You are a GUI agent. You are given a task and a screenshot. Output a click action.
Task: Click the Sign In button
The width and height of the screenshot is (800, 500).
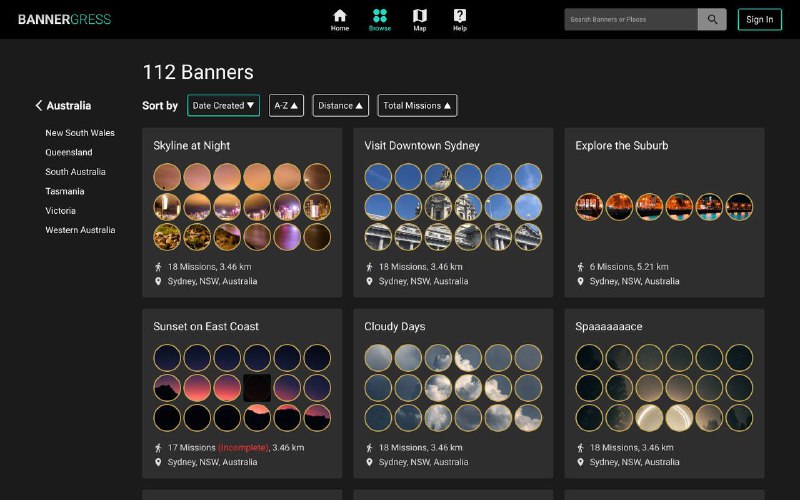(759, 19)
